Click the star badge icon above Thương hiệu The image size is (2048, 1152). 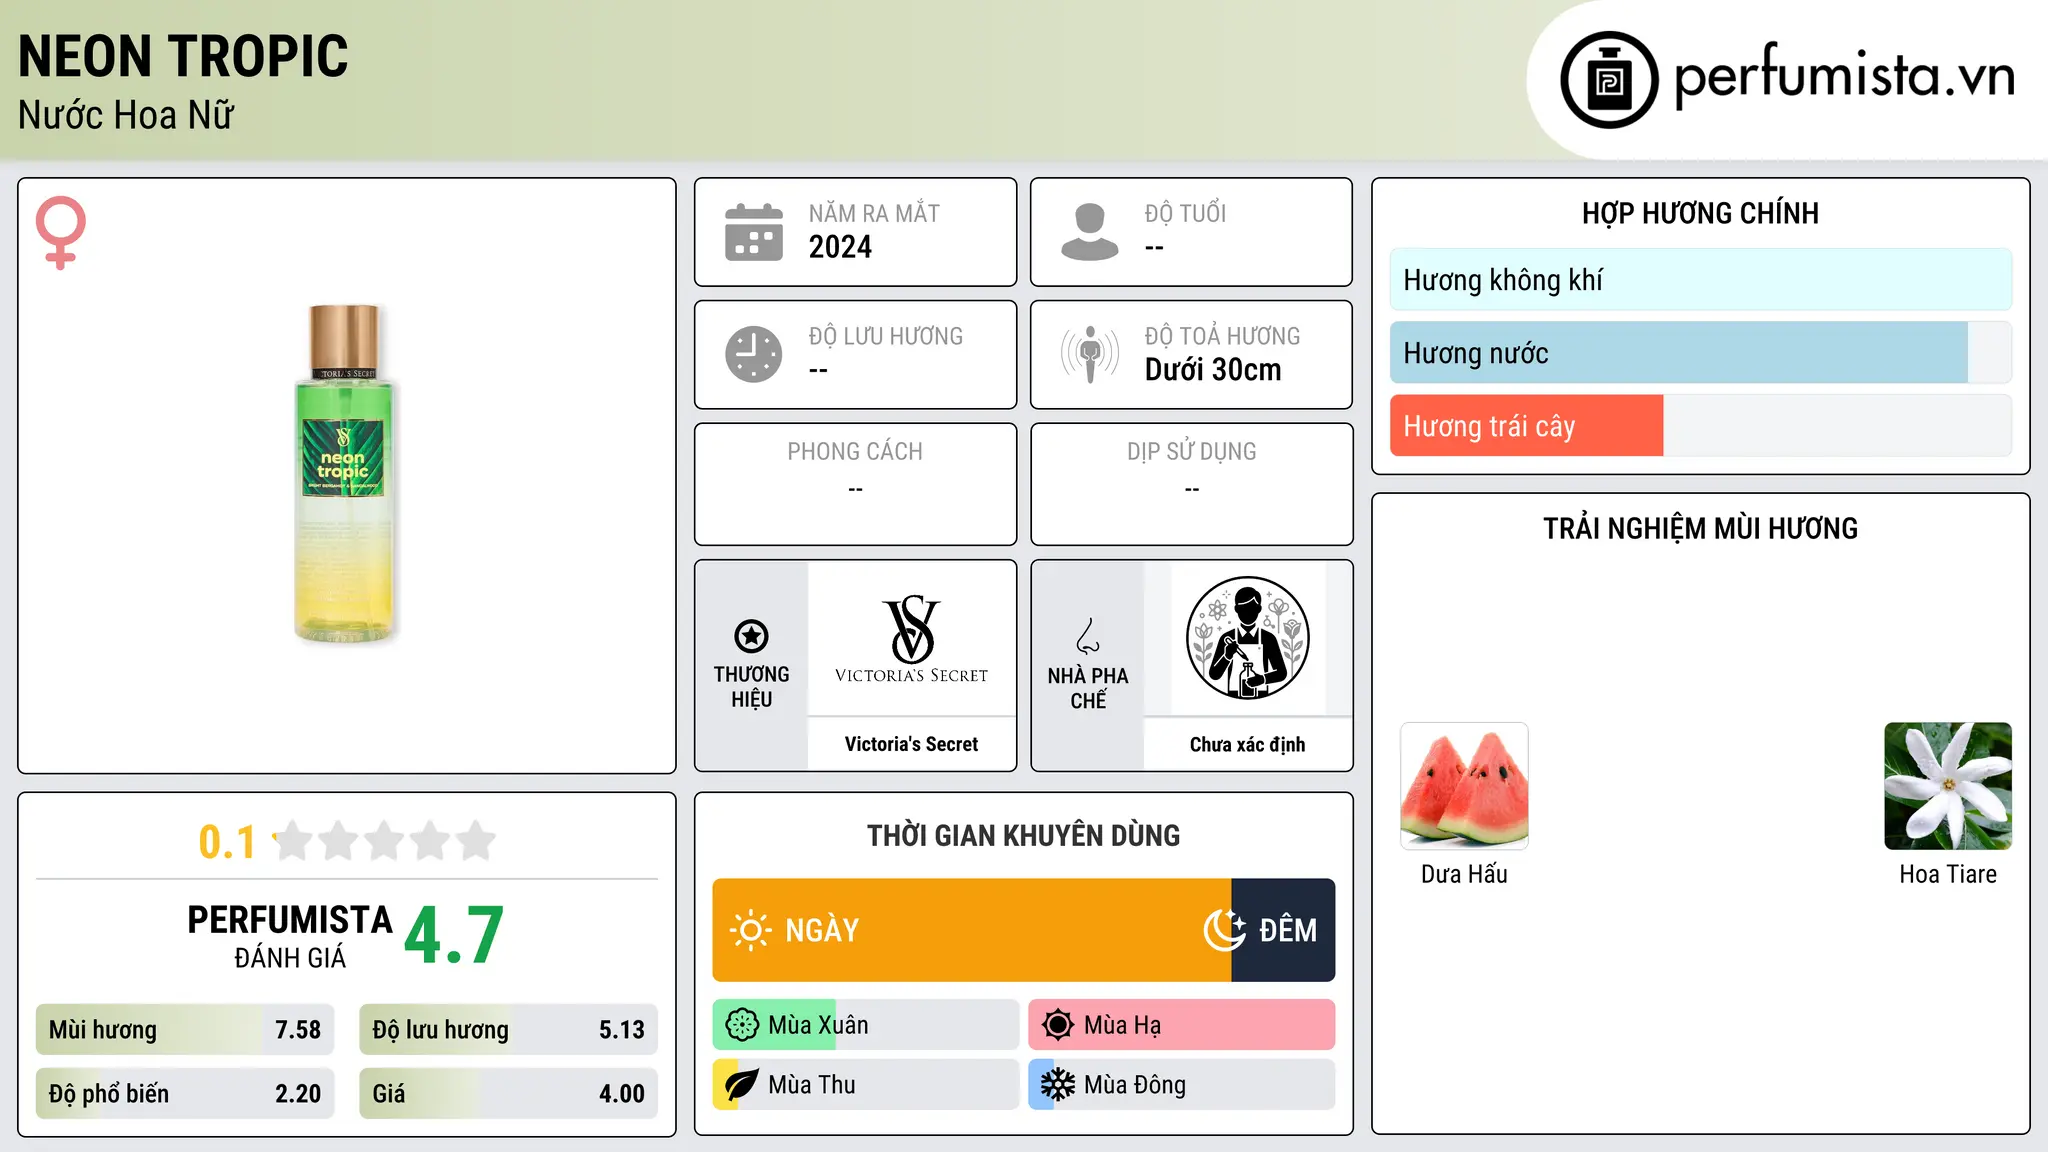tap(751, 636)
